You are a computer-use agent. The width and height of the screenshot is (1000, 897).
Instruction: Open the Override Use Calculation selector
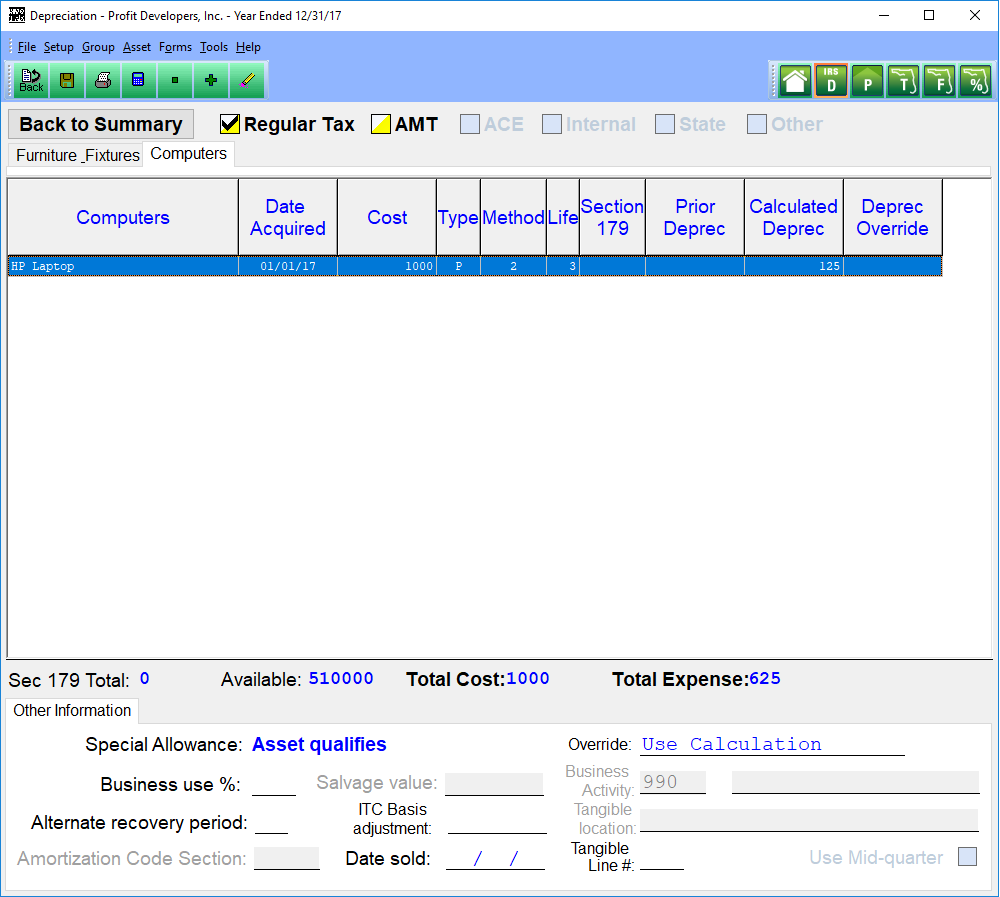pyautogui.click(x=772, y=745)
